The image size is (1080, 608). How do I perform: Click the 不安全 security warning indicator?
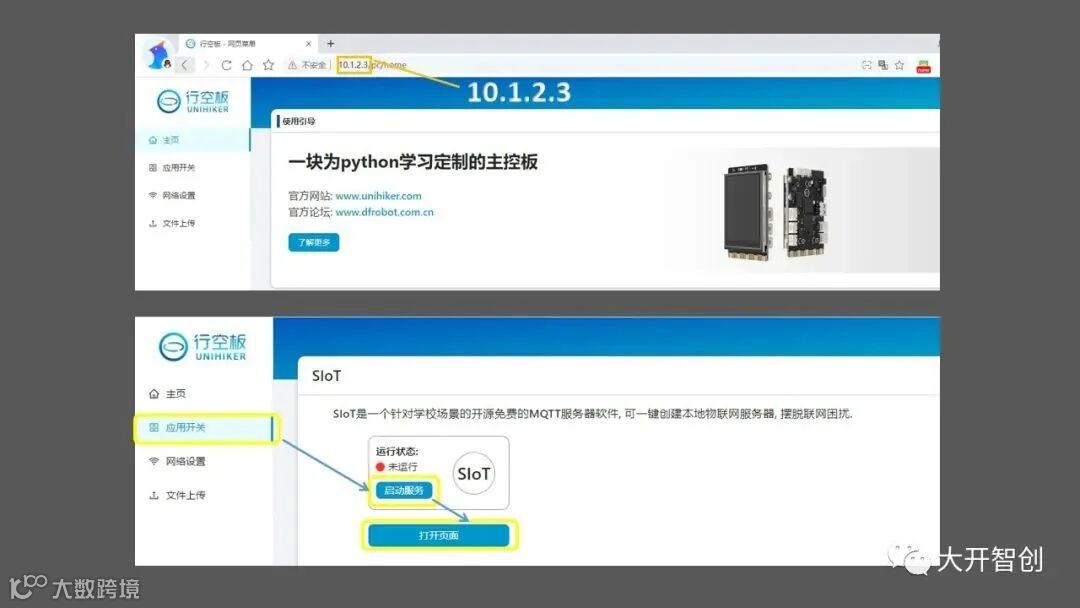[307, 65]
